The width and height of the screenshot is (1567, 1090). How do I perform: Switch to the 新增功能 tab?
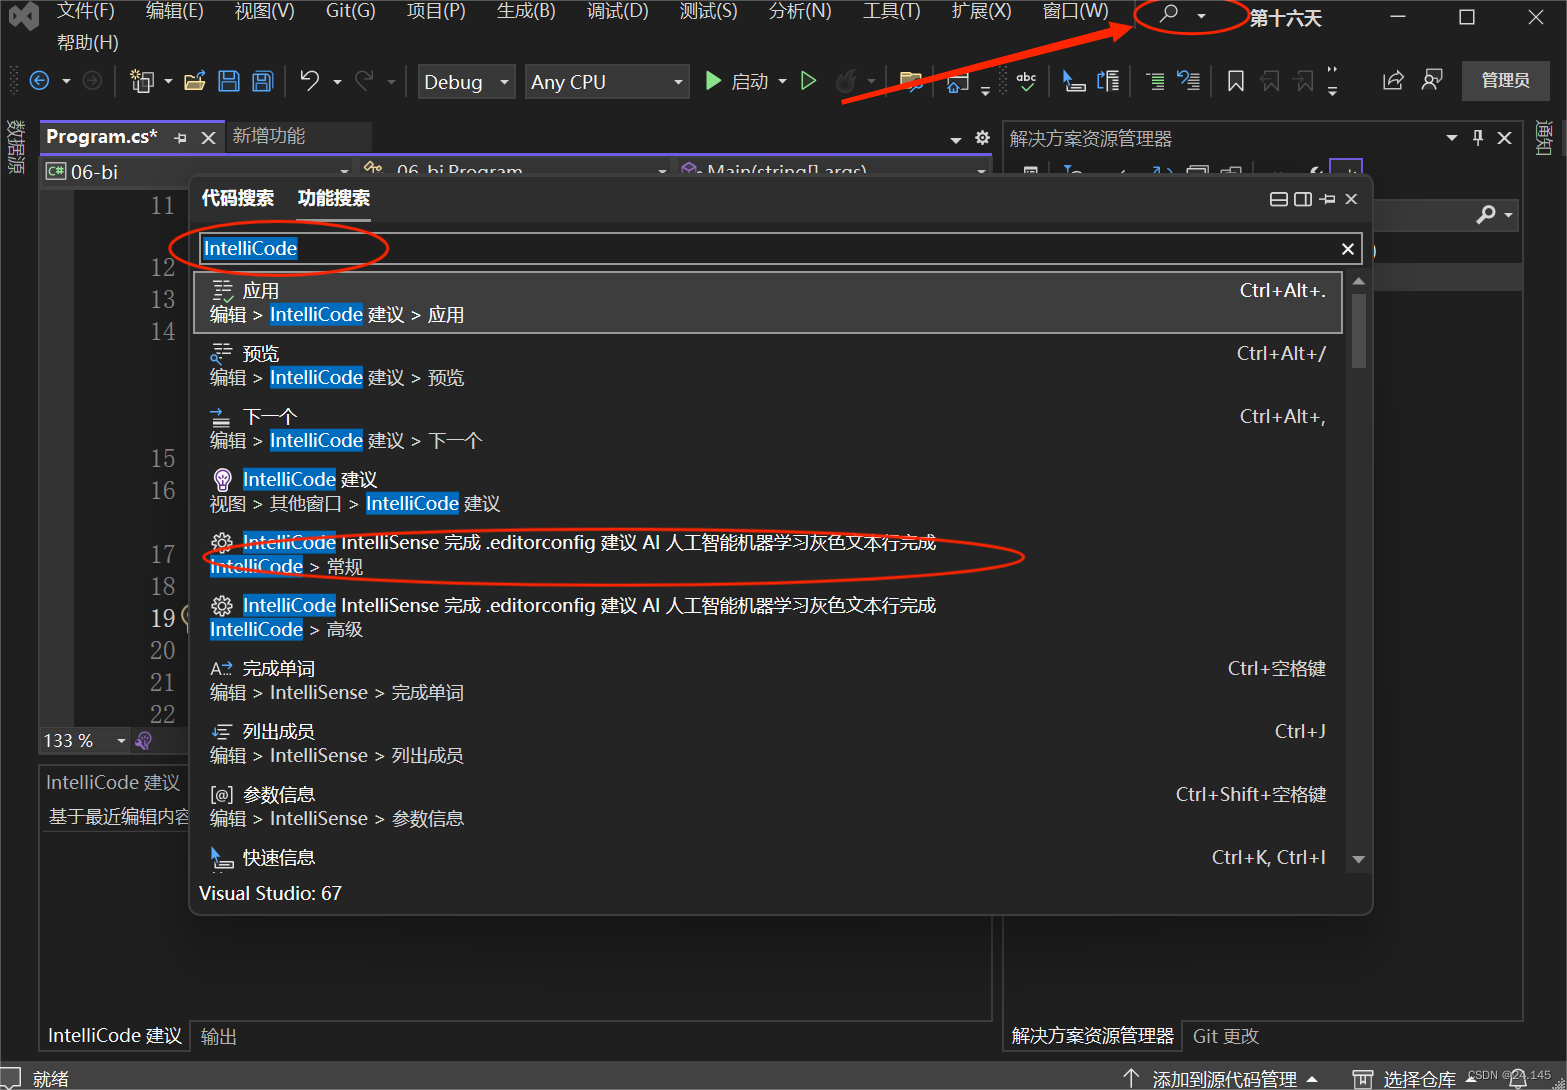(x=269, y=136)
